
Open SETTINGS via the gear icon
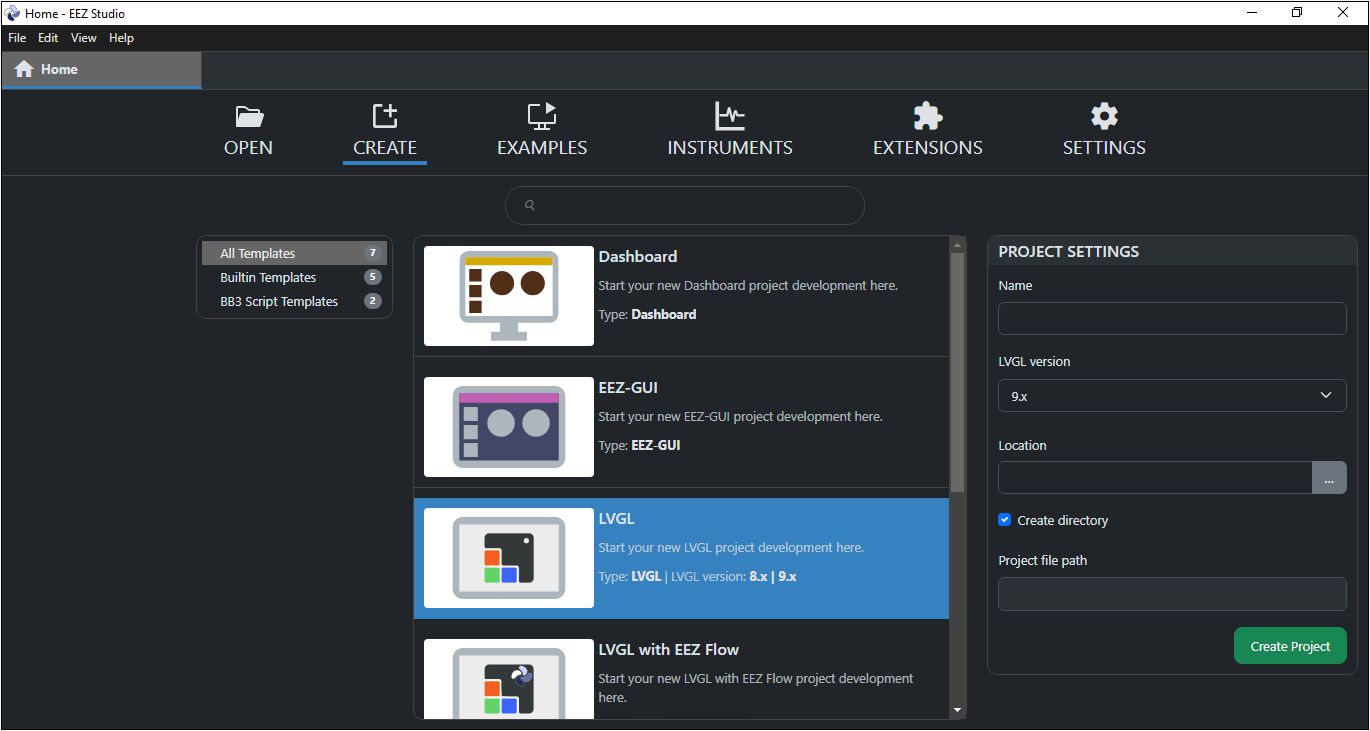(1104, 116)
